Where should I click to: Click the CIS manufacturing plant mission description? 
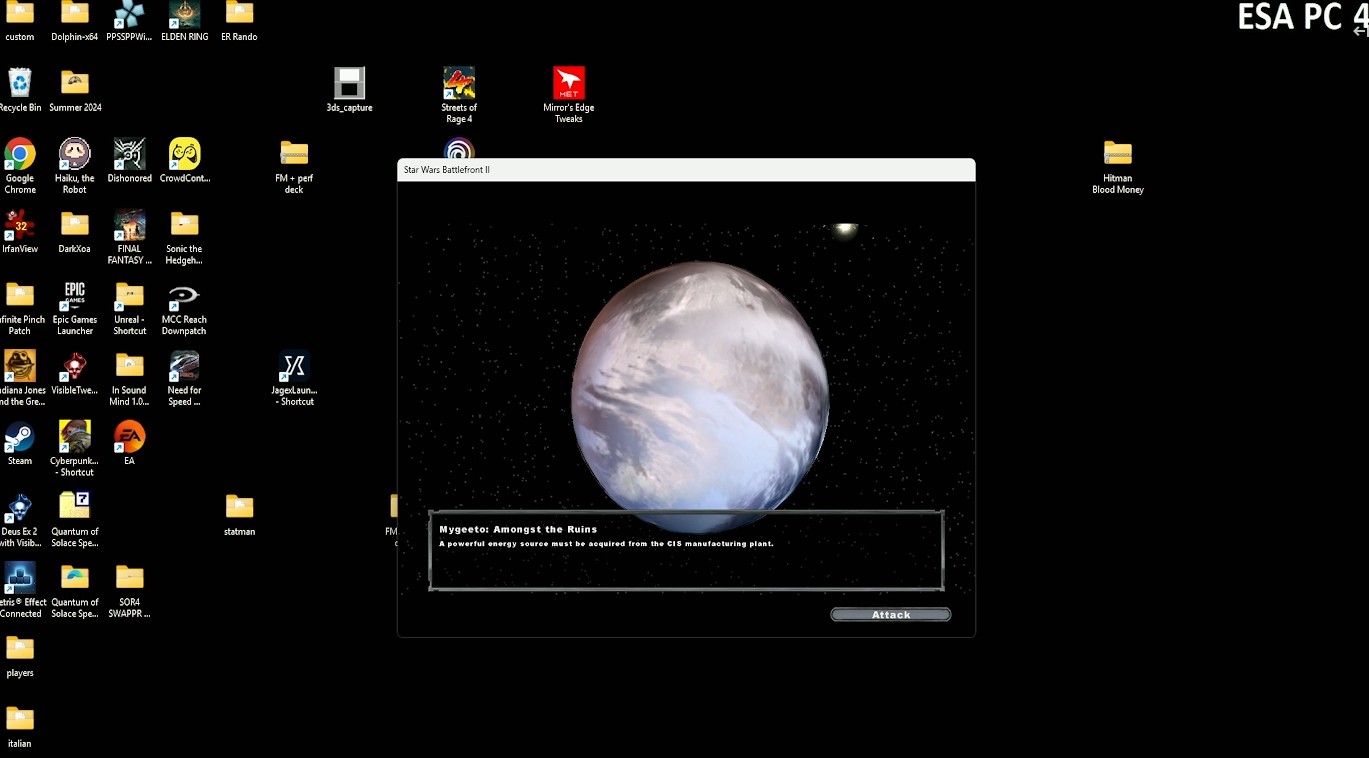point(606,544)
